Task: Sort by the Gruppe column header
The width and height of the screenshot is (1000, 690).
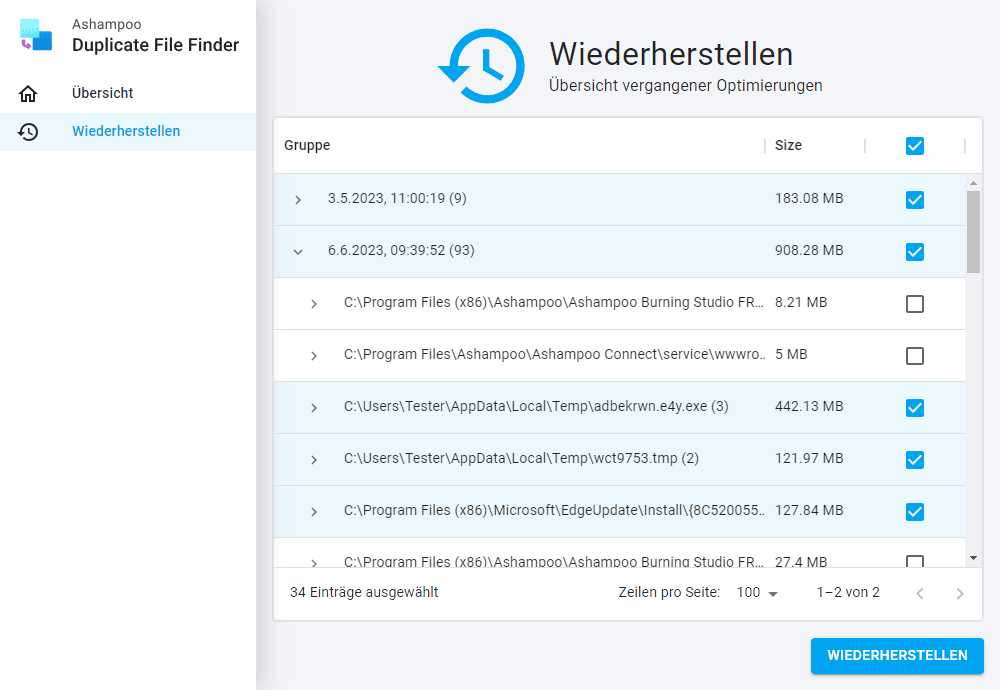Action: pos(307,145)
